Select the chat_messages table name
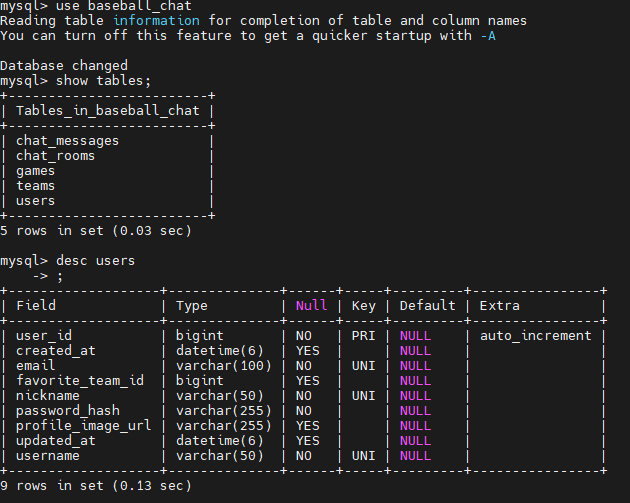 click(67, 141)
